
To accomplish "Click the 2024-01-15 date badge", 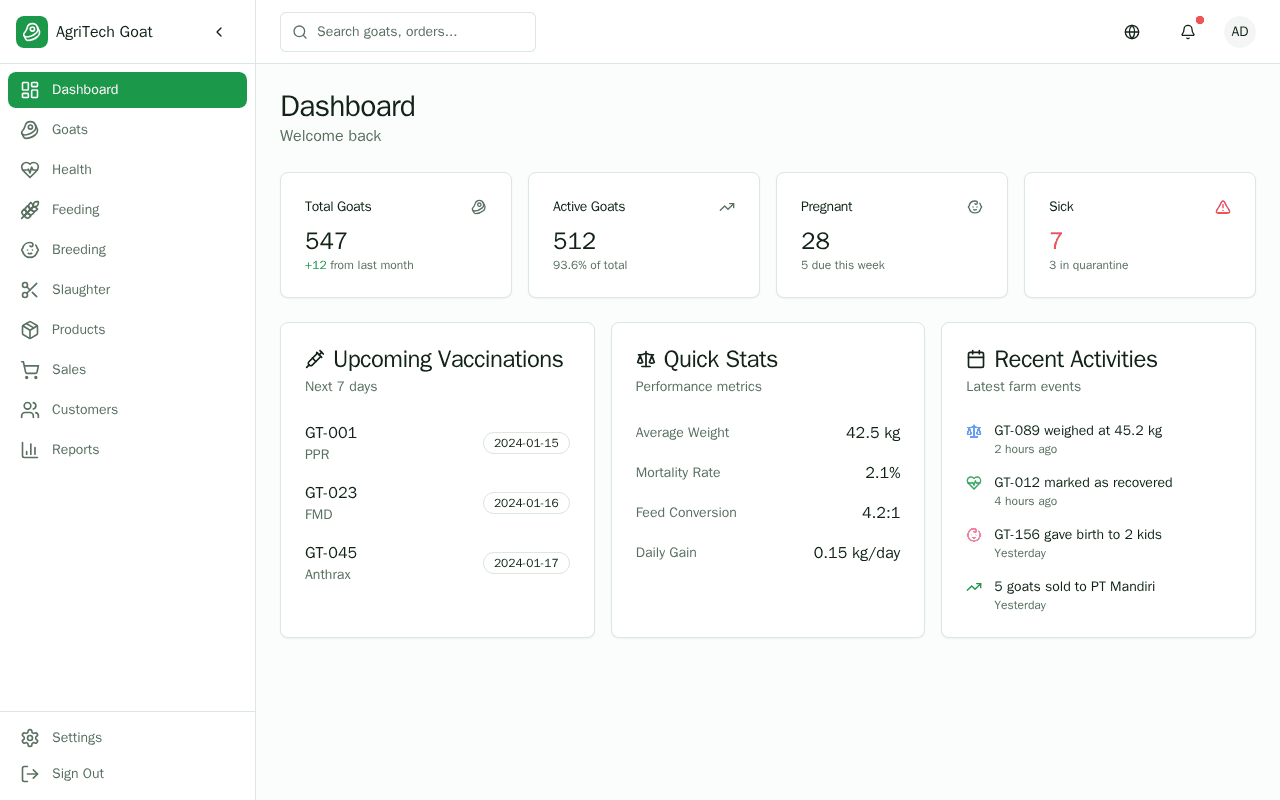I will (x=526, y=443).
